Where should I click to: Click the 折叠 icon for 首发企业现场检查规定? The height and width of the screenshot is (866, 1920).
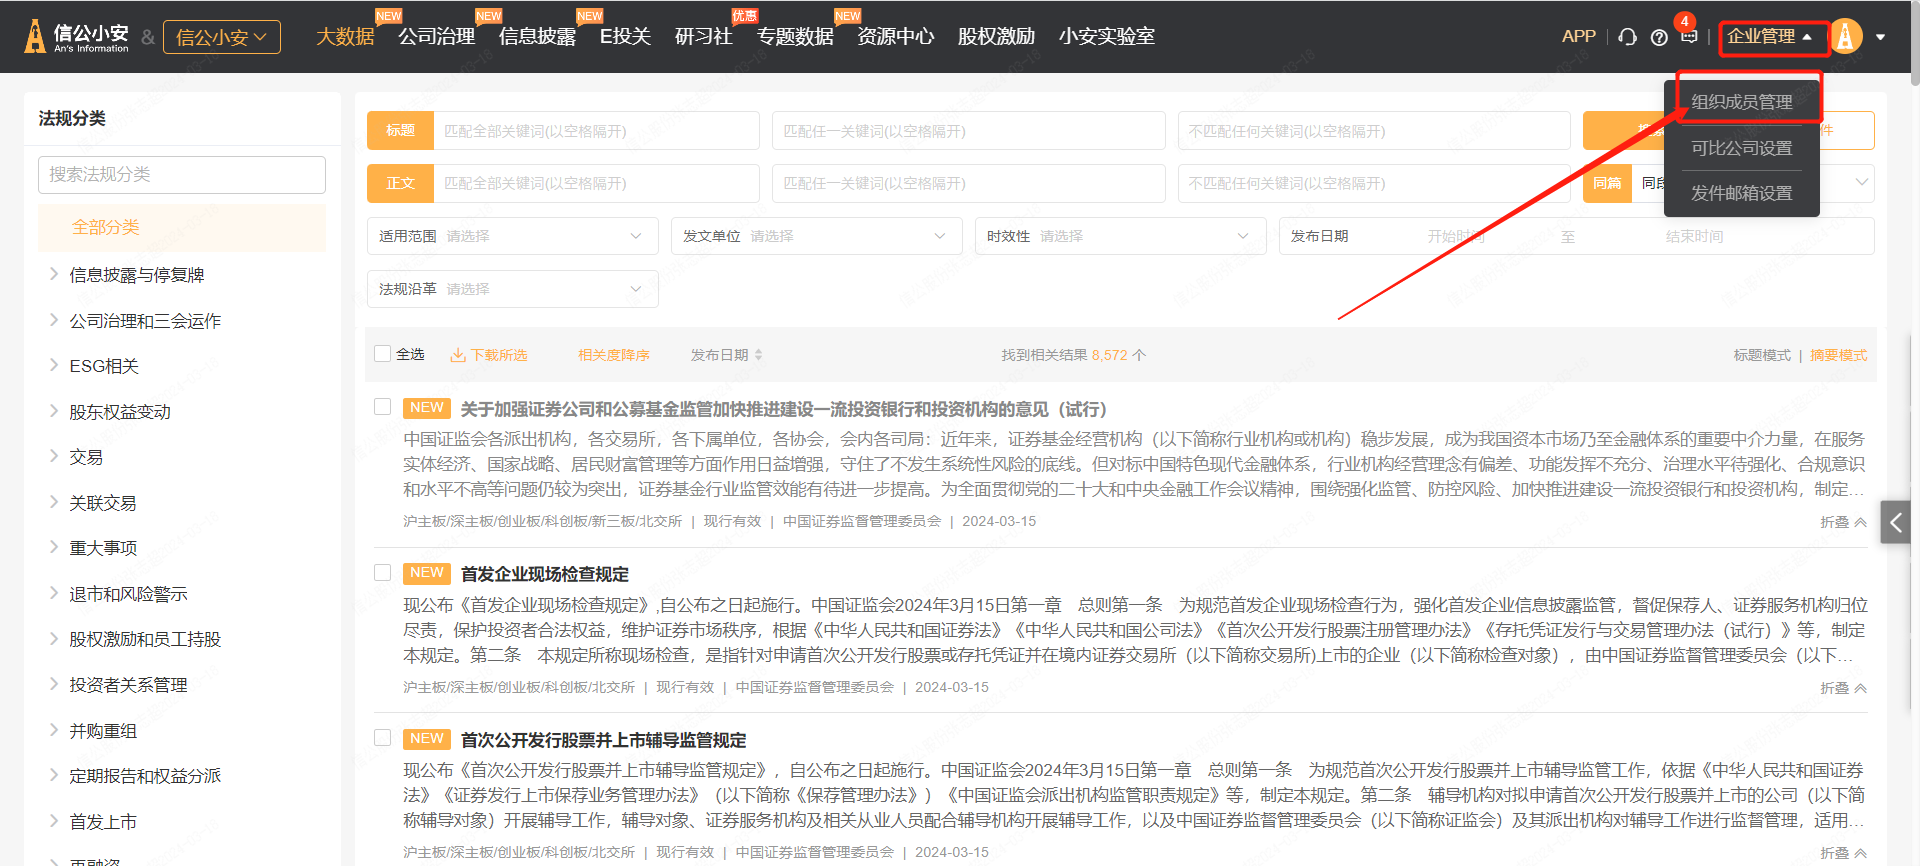(1860, 688)
